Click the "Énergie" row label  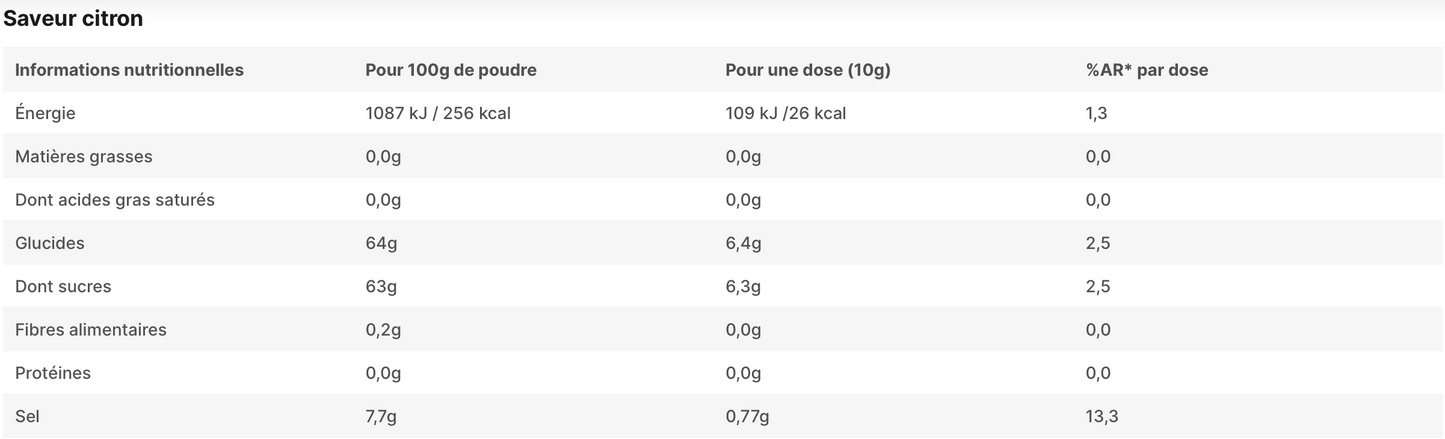(x=45, y=113)
